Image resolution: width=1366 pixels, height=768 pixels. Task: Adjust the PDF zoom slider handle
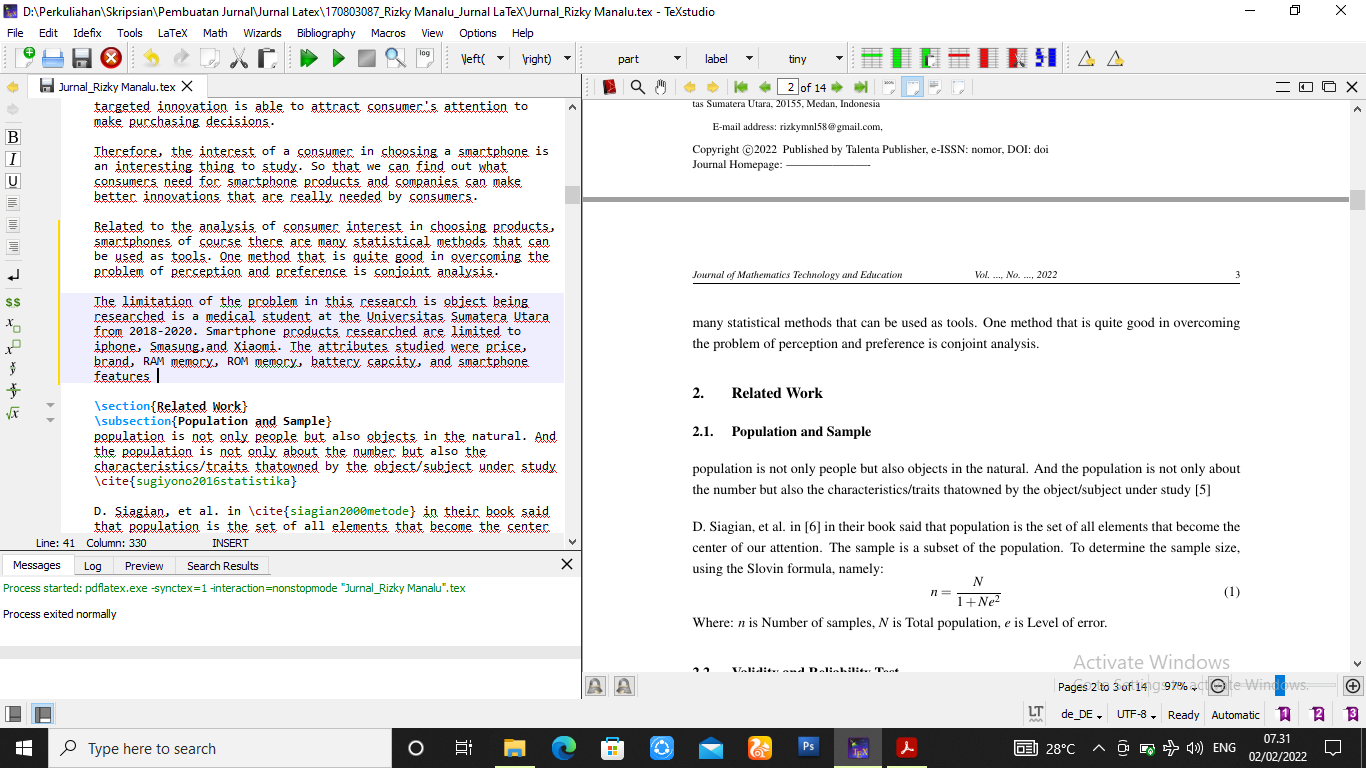click(1280, 686)
